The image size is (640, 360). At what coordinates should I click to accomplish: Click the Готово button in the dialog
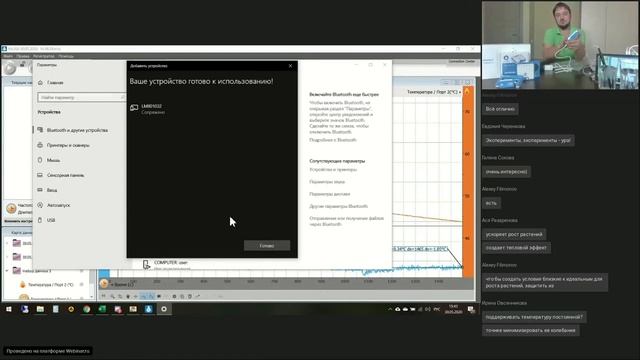[267, 245]
